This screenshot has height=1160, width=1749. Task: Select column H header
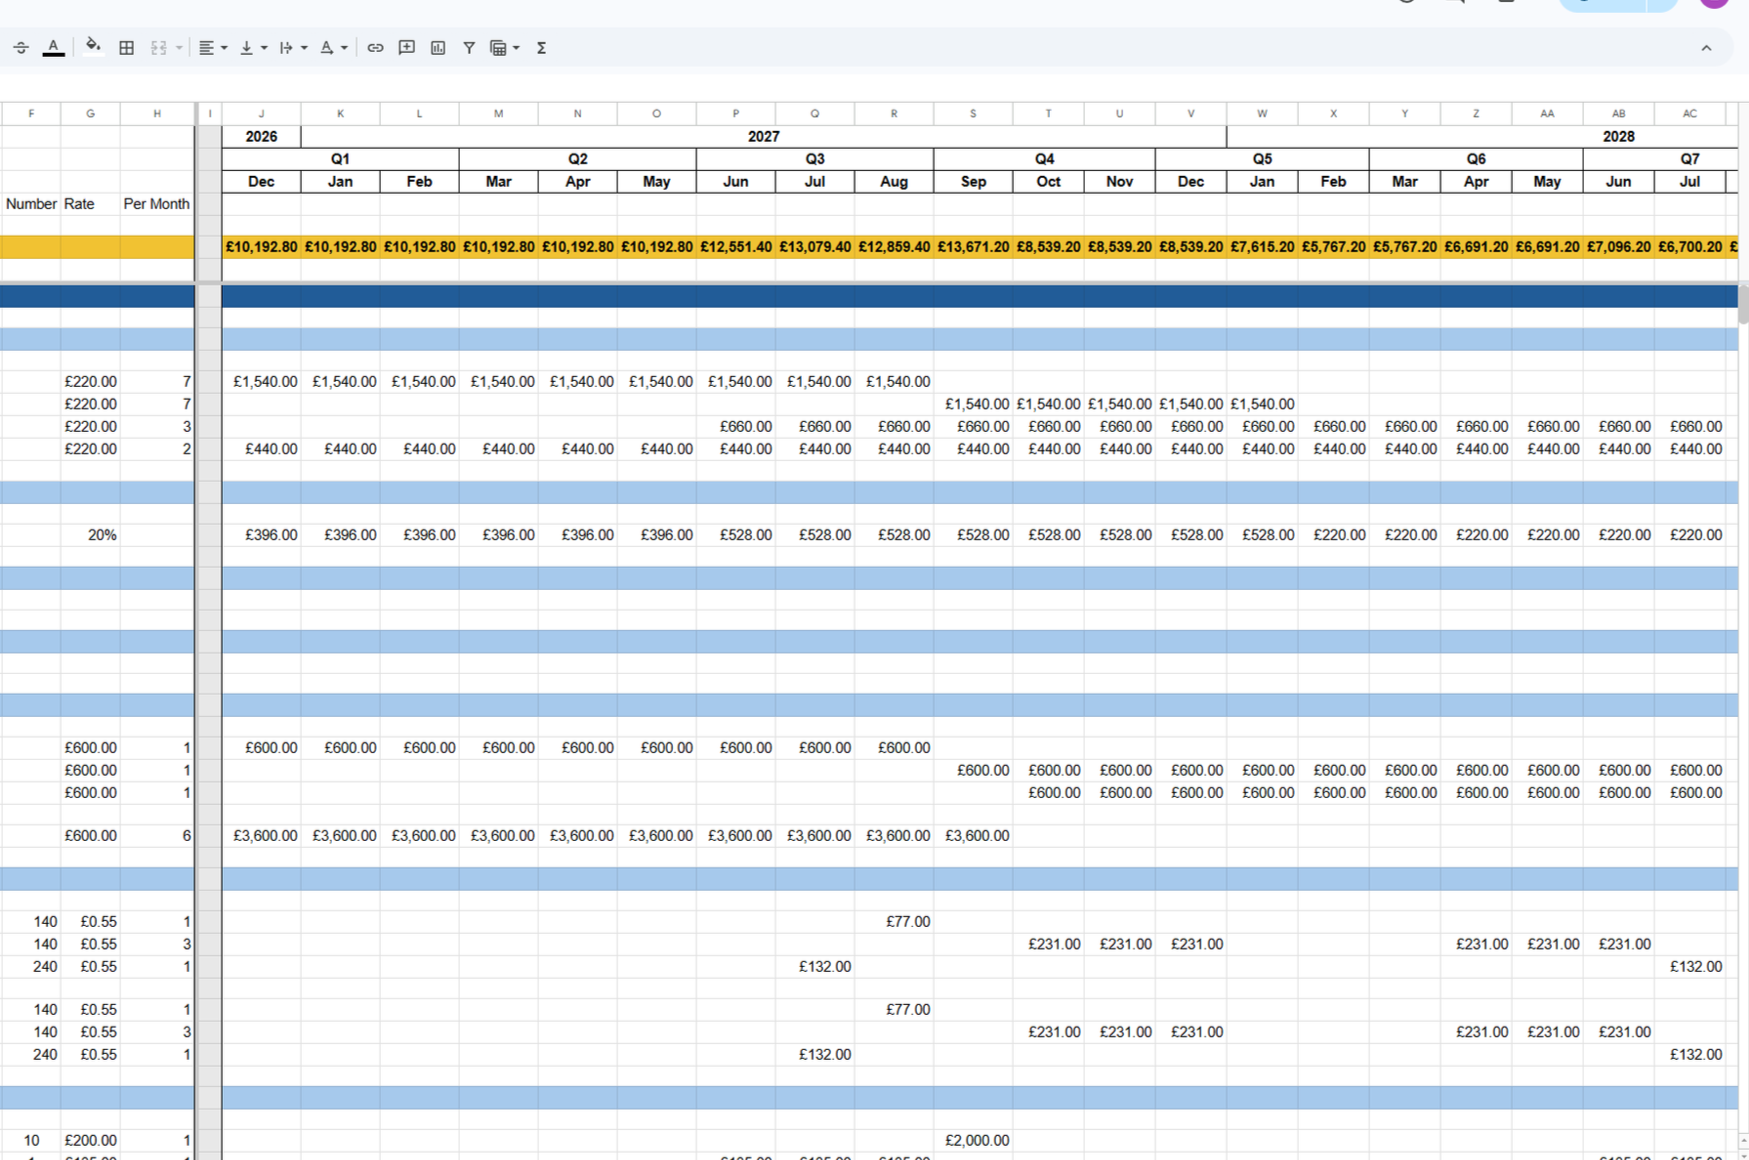point(157,114)
